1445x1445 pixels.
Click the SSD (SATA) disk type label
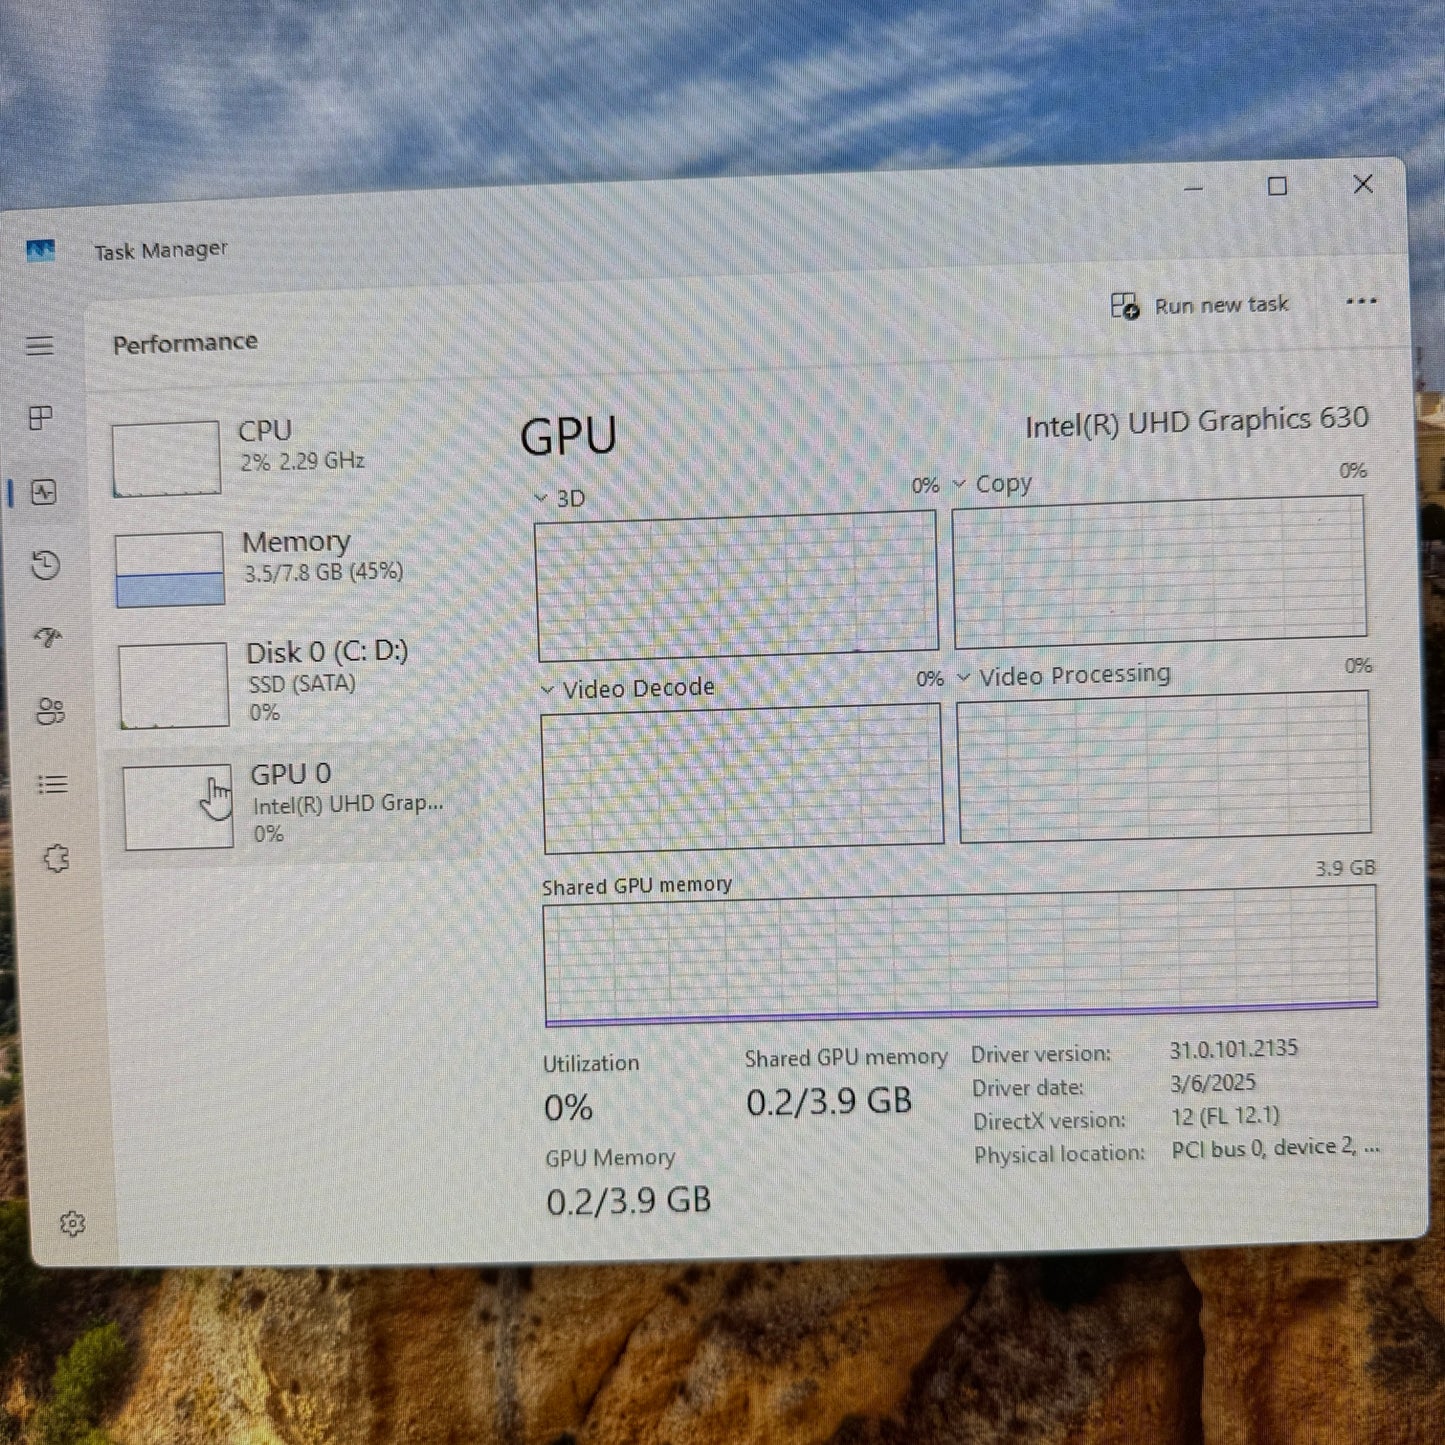(302, 684)
